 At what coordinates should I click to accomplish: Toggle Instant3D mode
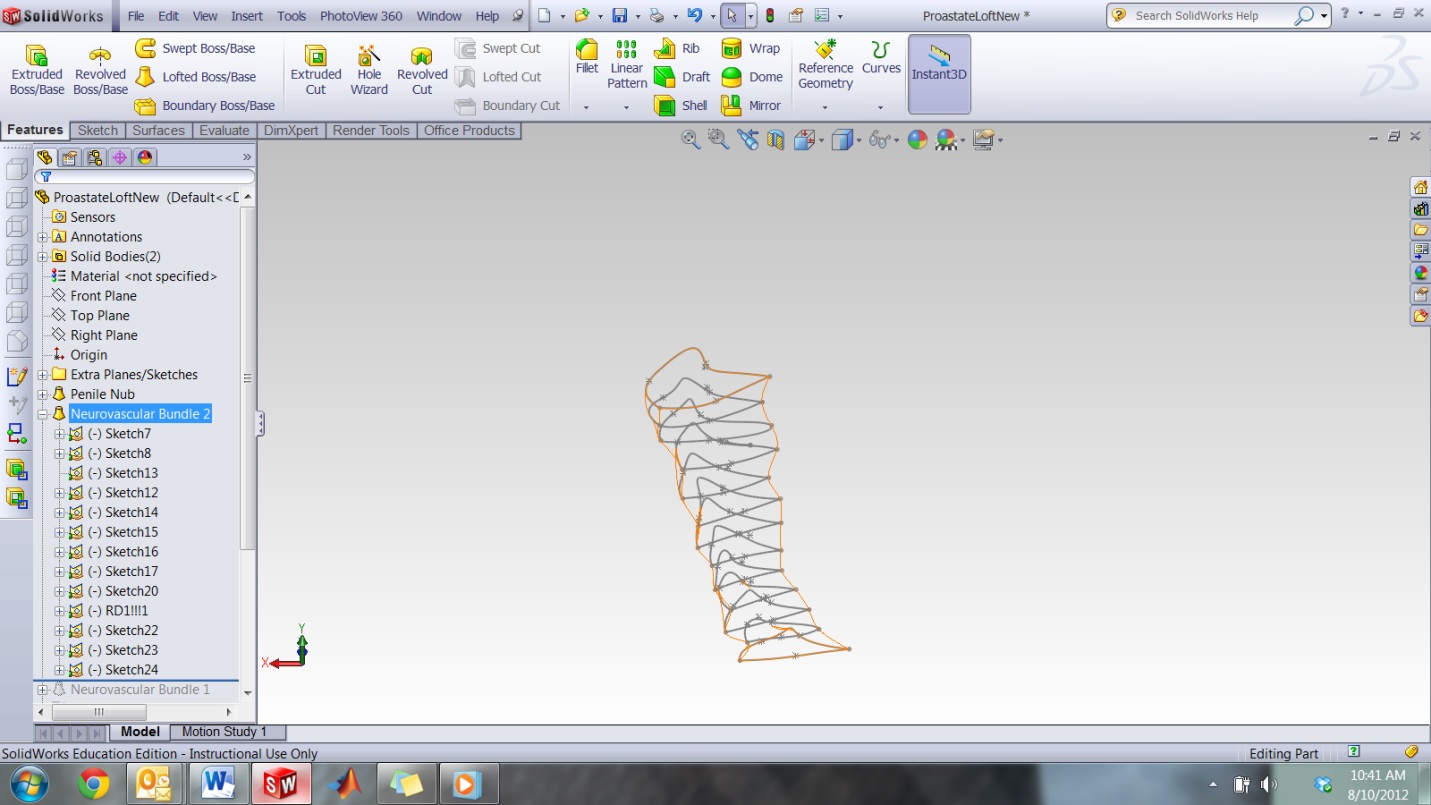tap(939, 74)
